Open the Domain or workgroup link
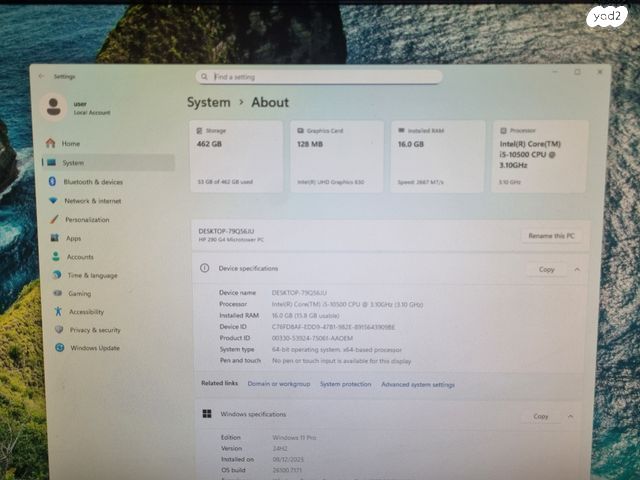The image size is (640, 480). pos(278,384)
